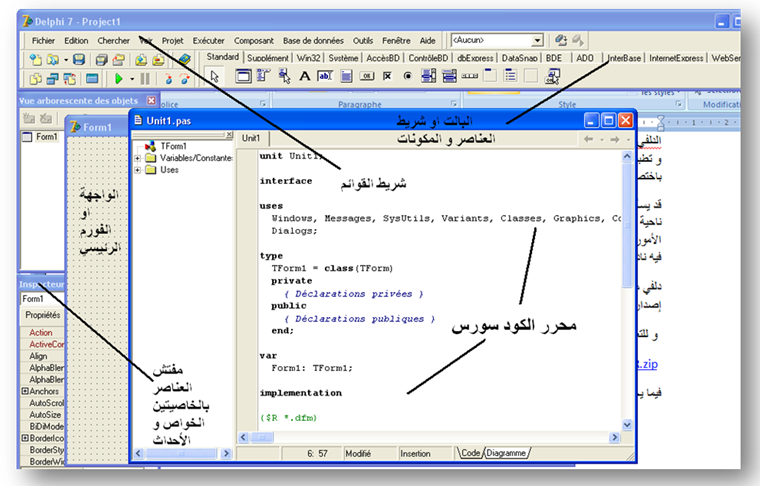760x486 pixels.
Task: Select Form1 in the object tree view
Action: [x=47, y=137]
